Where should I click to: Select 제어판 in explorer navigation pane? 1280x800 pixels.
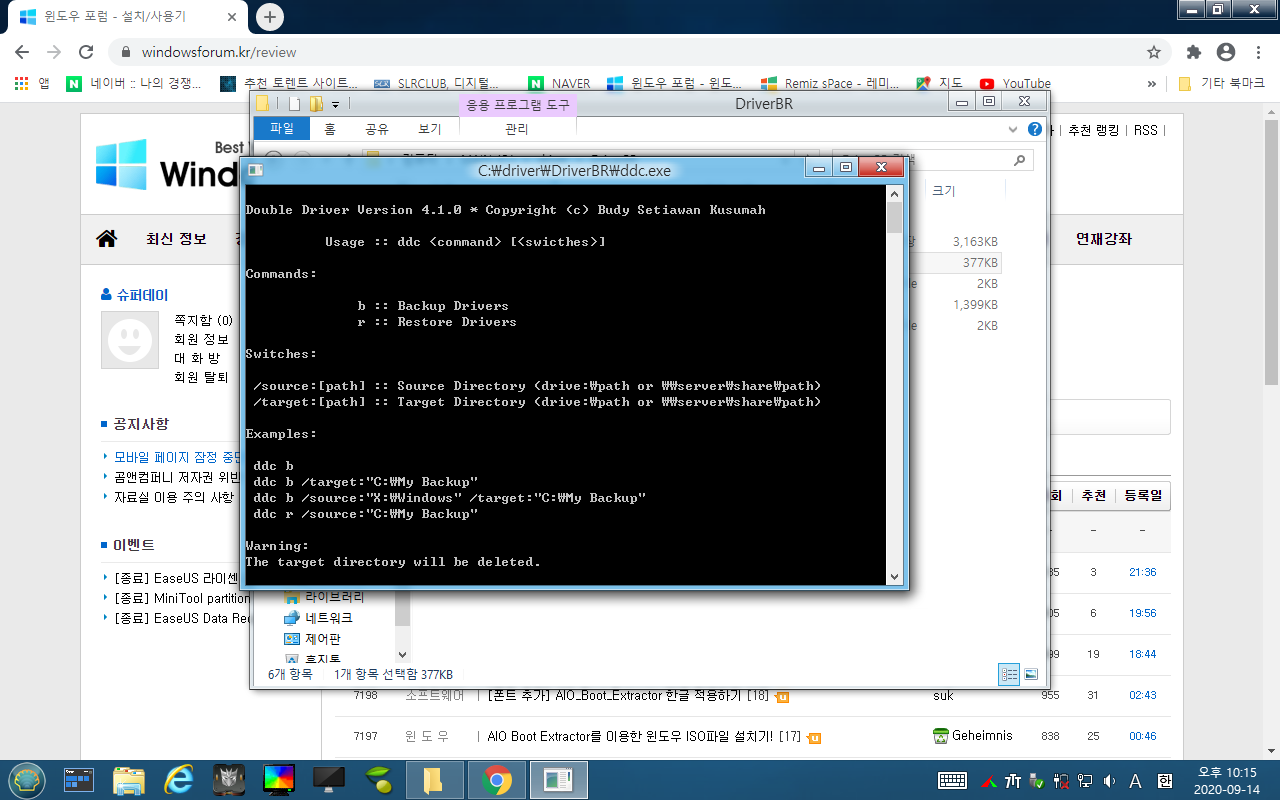(313, 638)
